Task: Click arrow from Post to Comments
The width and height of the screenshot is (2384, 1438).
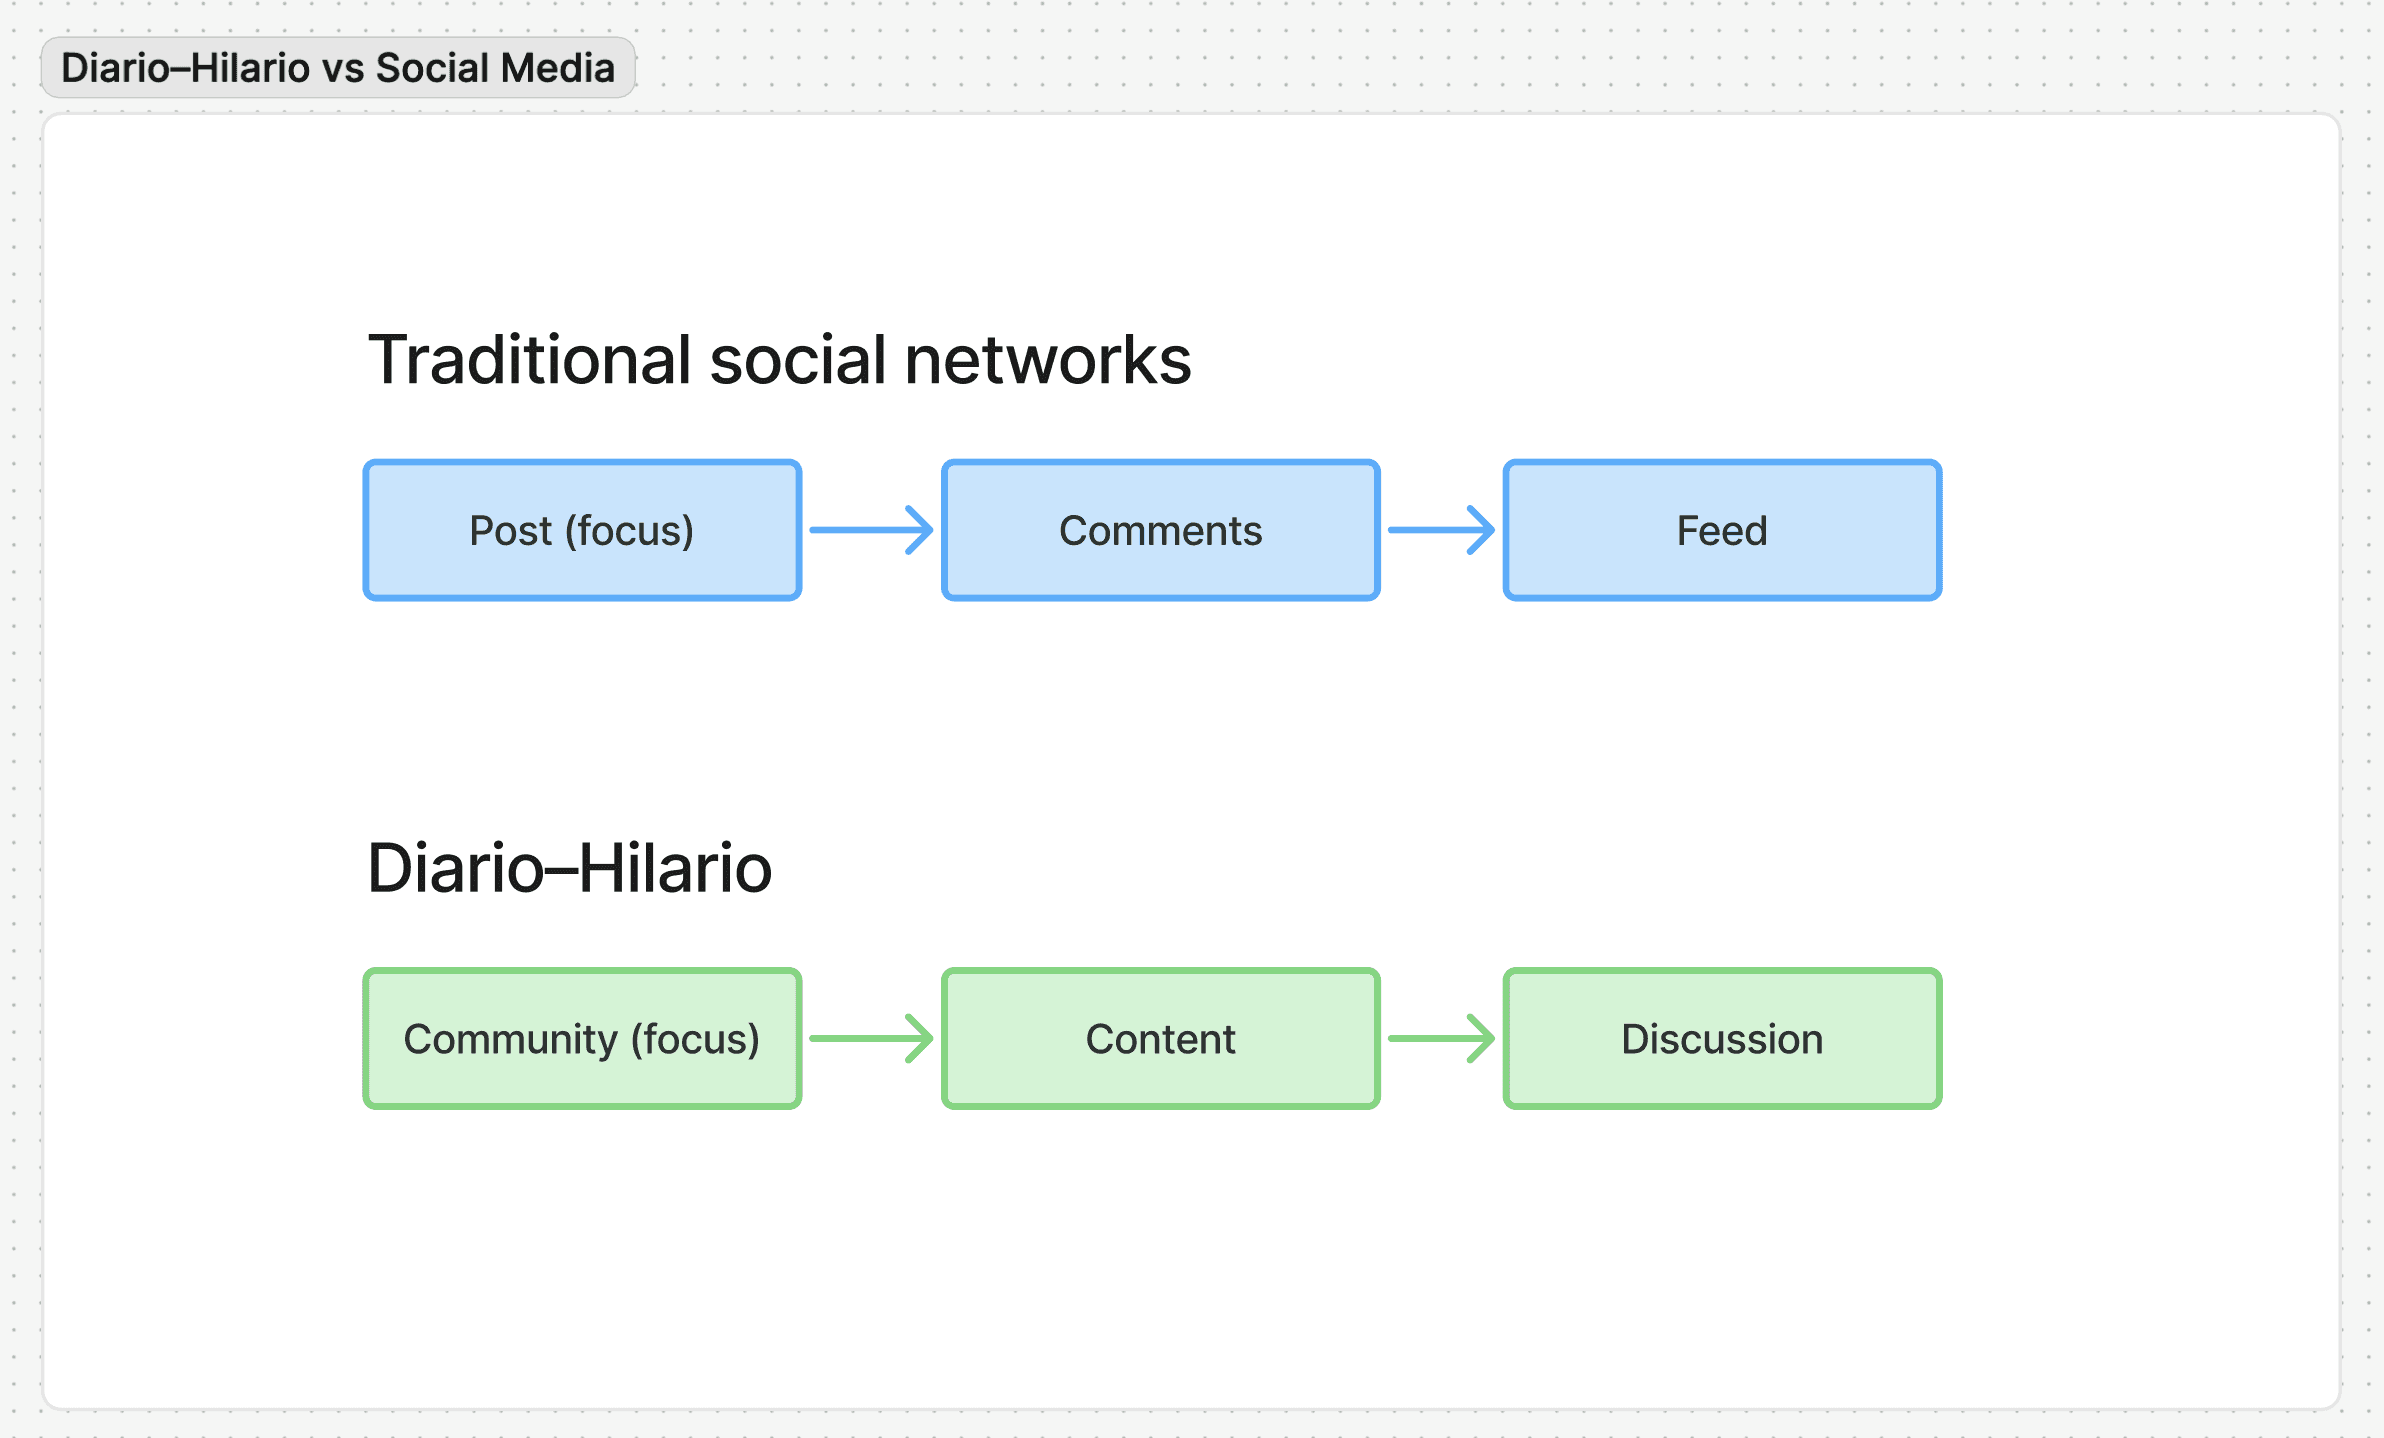Action: (868, 530)
